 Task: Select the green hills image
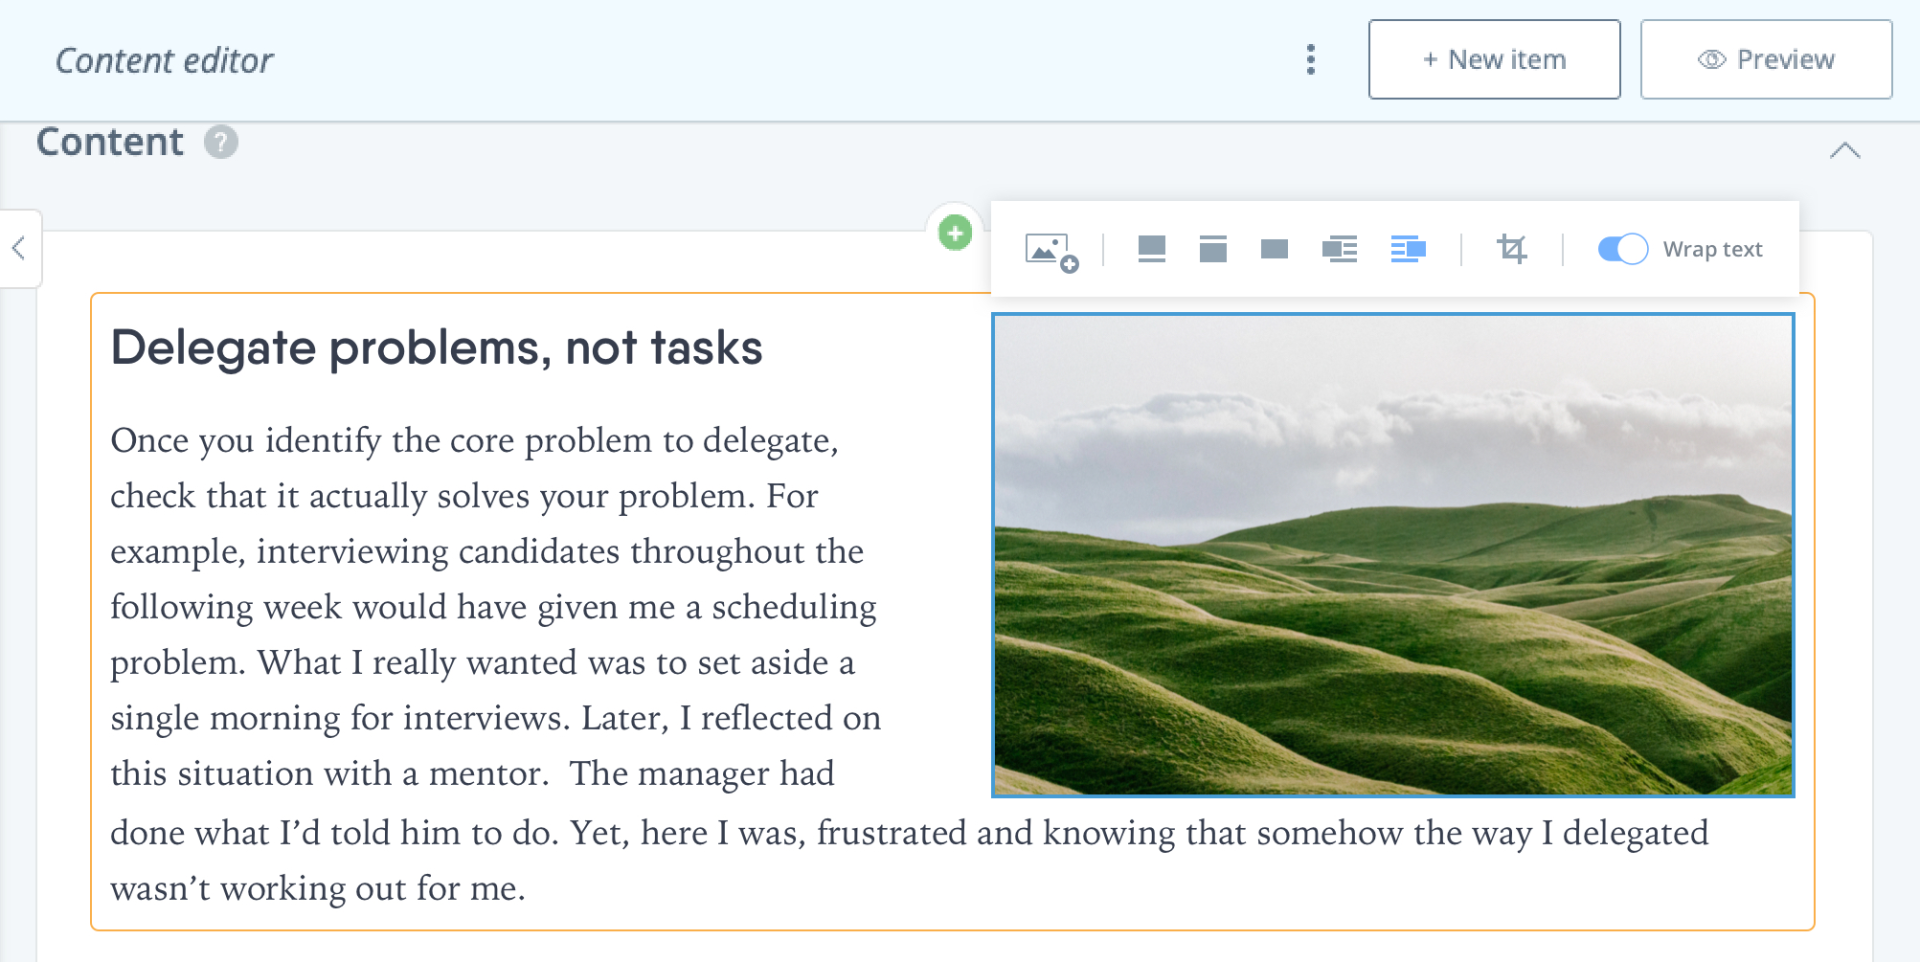tap(1393, 555)
